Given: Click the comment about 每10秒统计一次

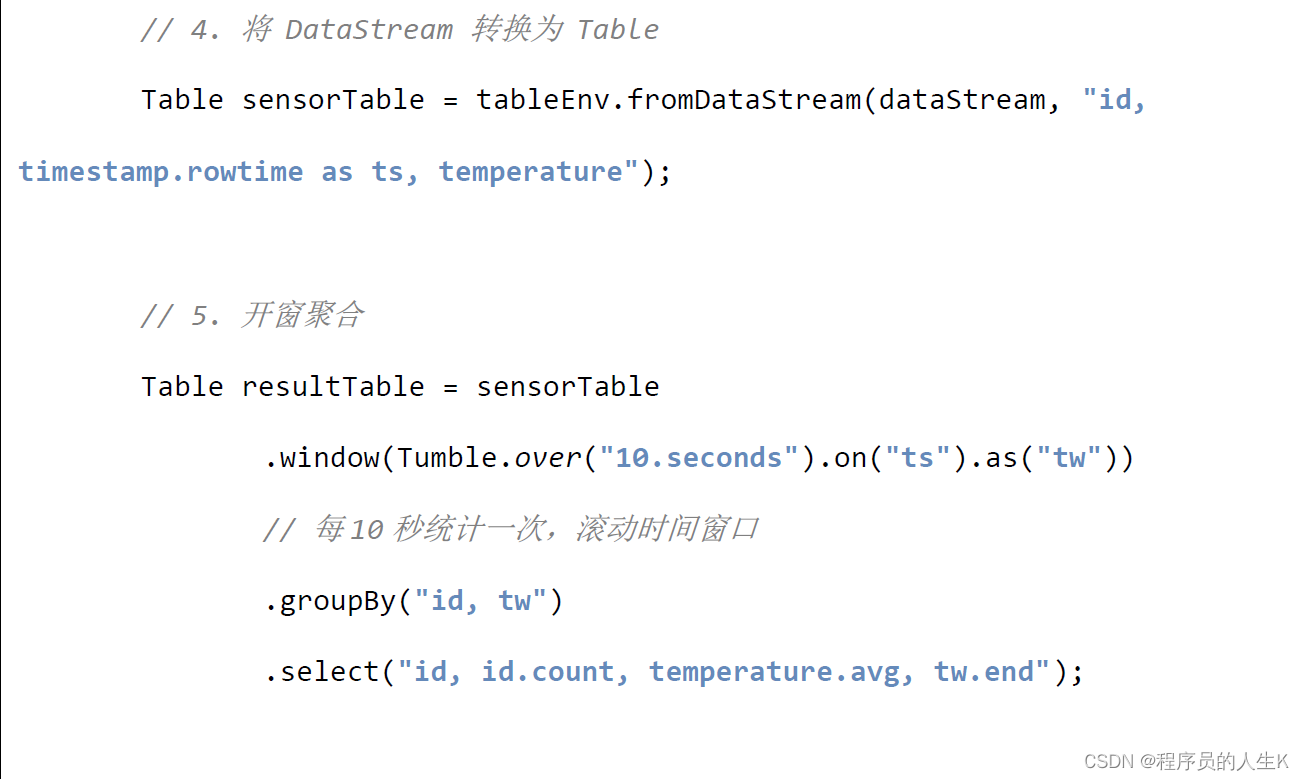Looking at the screenshot, I should [x=510, y=529].
